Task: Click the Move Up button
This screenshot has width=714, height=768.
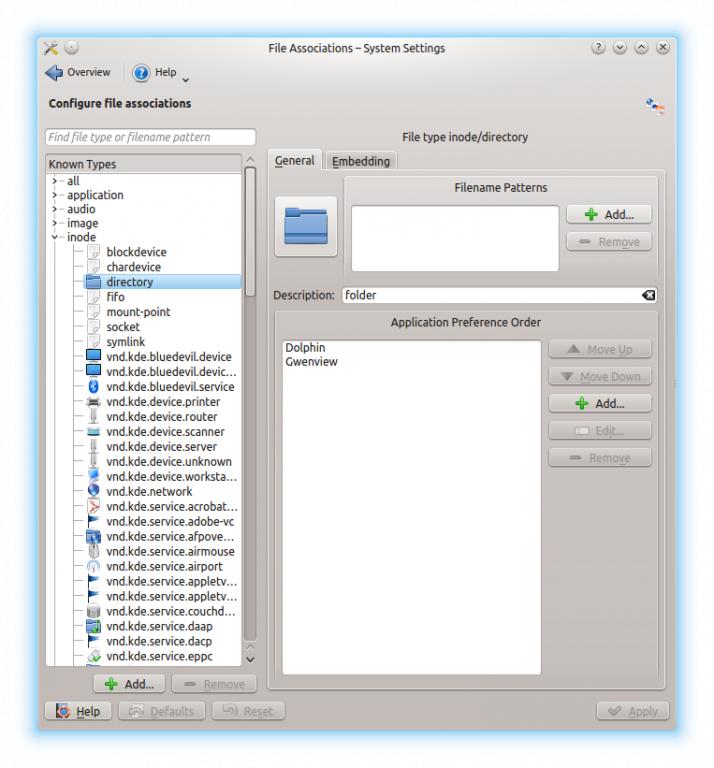Action: pos(600,349)
